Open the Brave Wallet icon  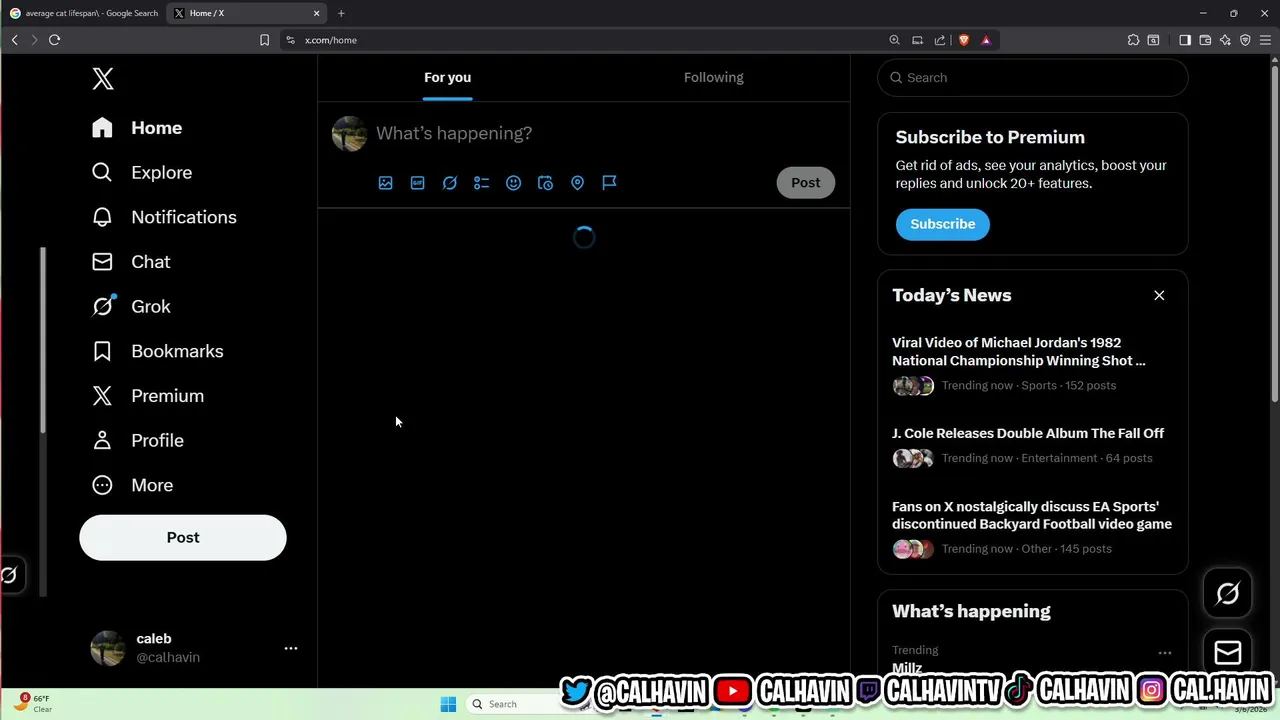(x=1205, y=40)
